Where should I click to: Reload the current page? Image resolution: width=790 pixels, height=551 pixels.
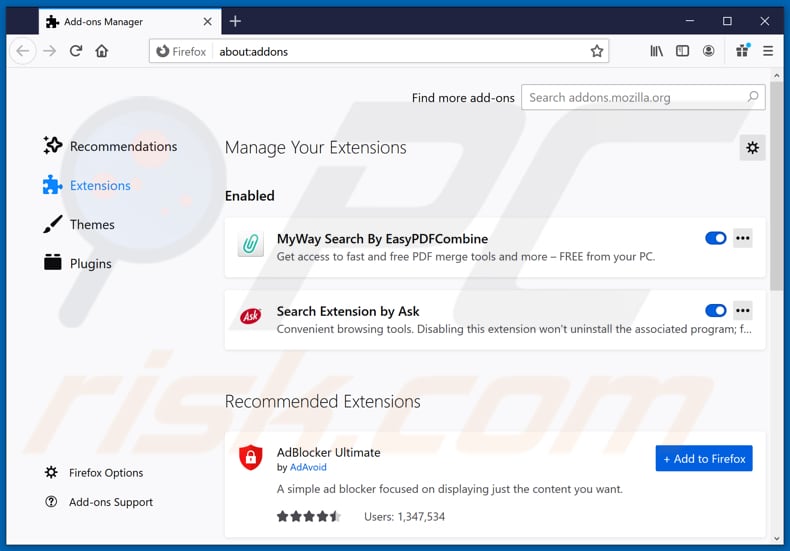76,51
